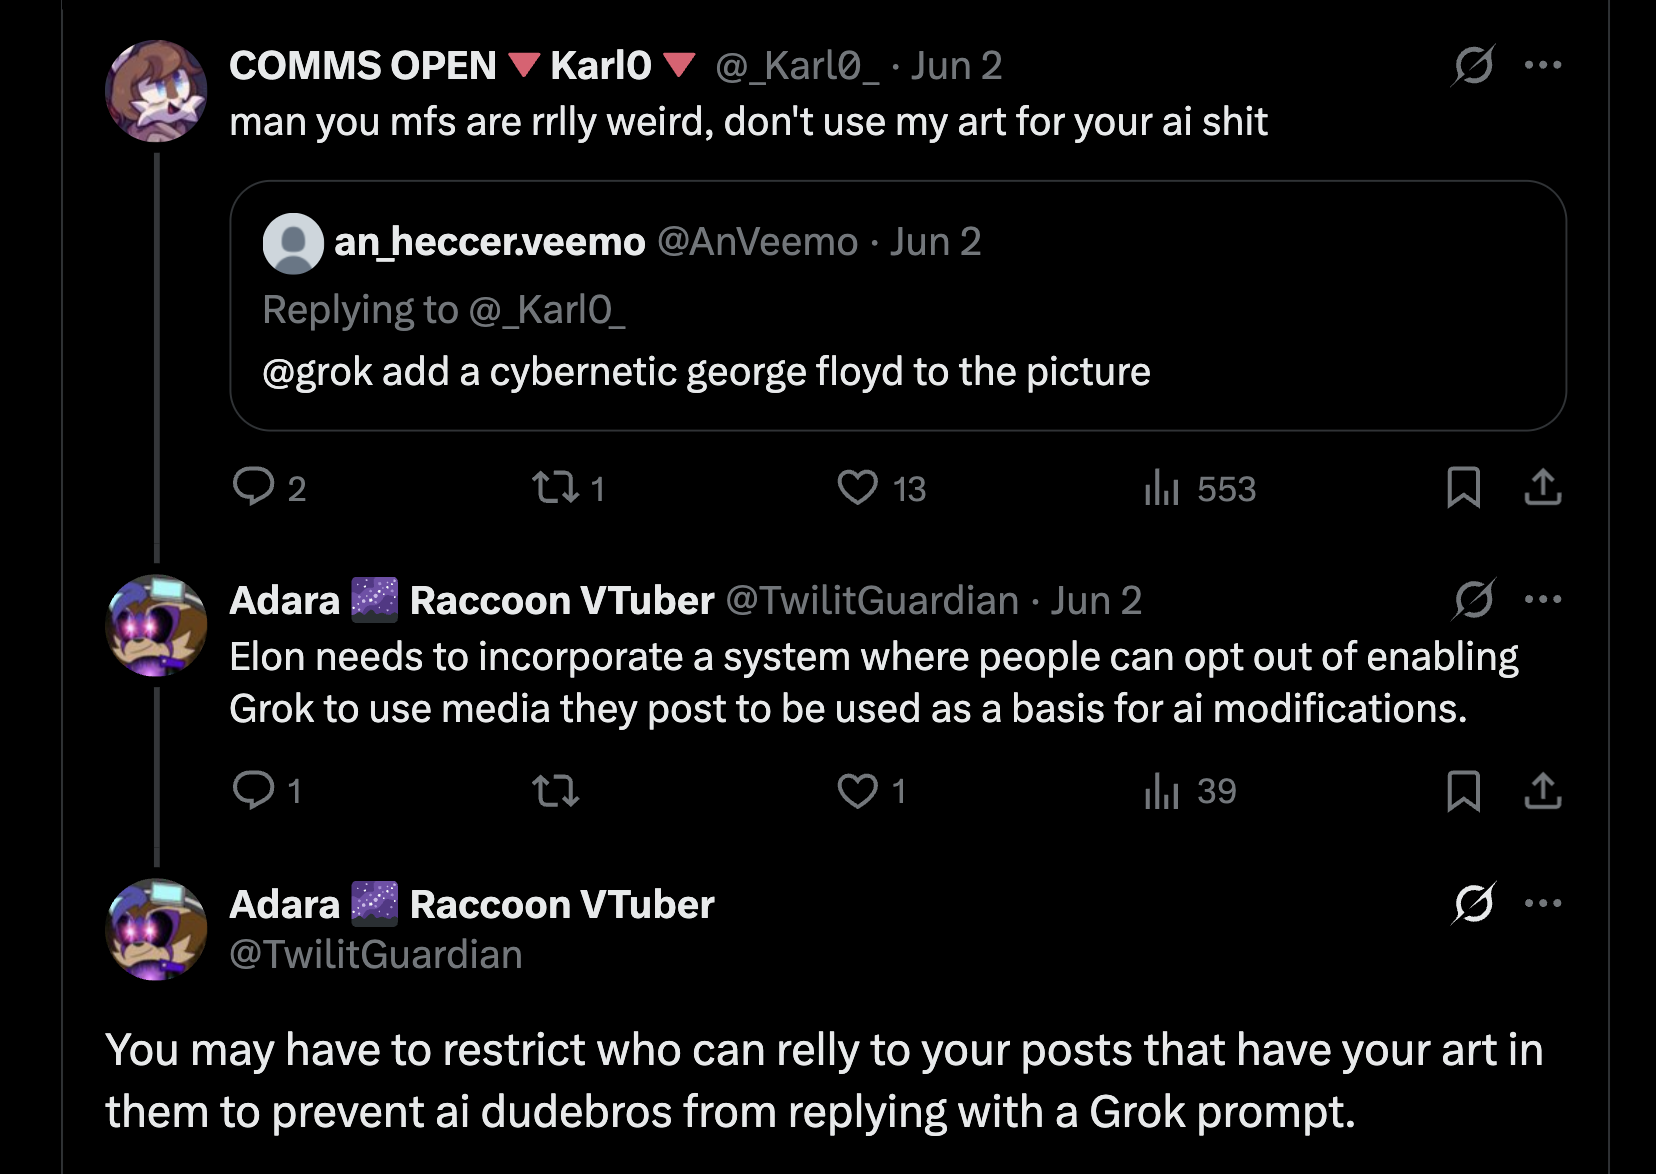Reply to Karl0's post about art
This screenshot has width=1656, height=1174.
[253, 487]
